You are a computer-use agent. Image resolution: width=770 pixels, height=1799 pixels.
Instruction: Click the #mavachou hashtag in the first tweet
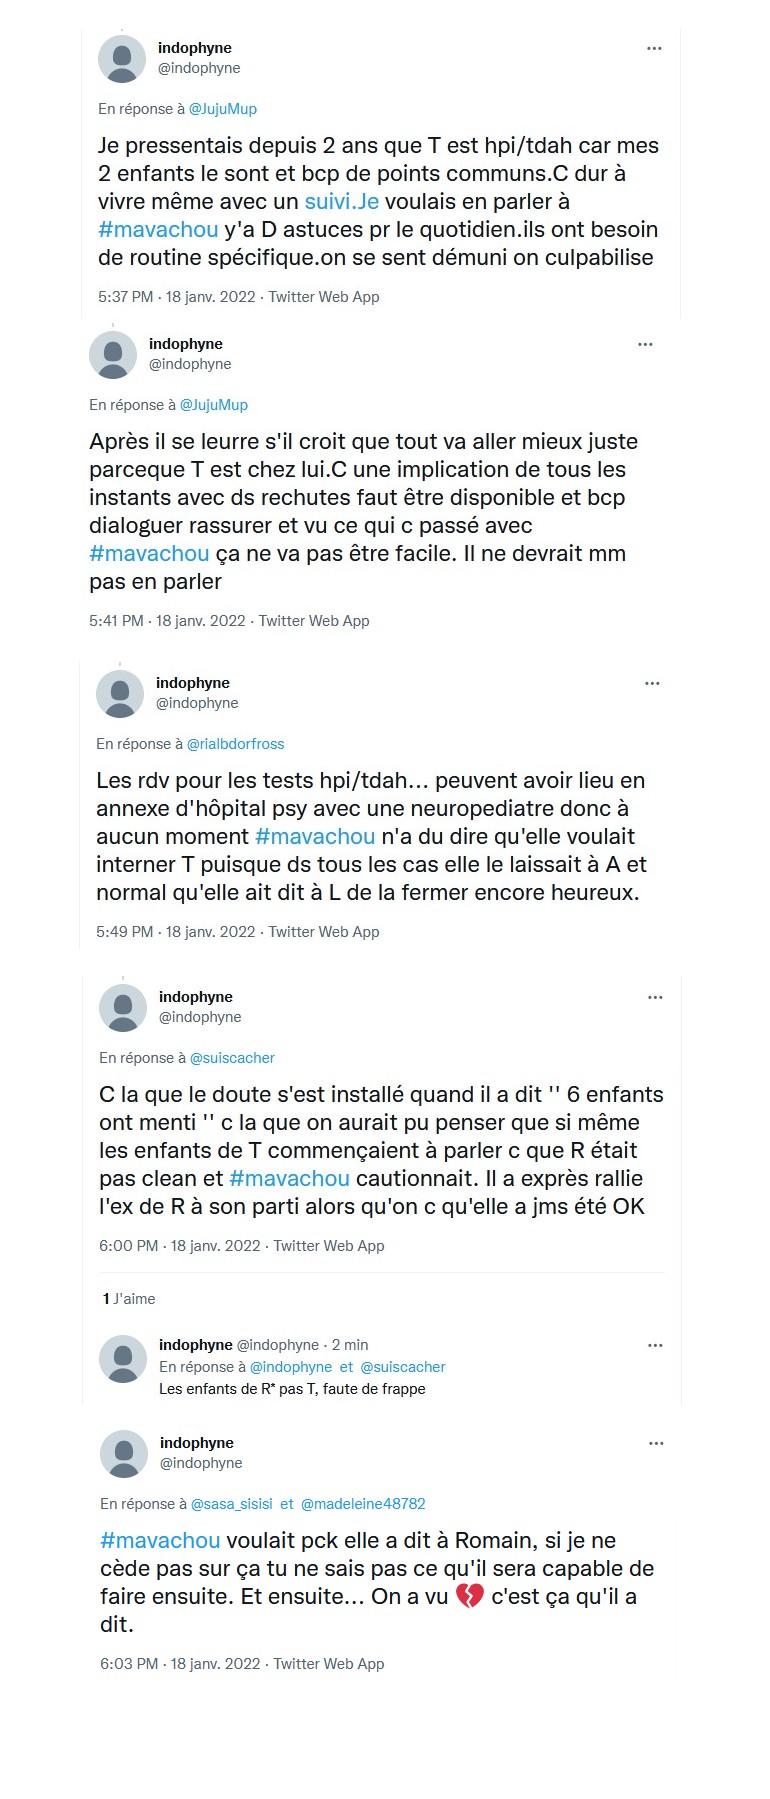pyautogui.click(x=158, y=229)
